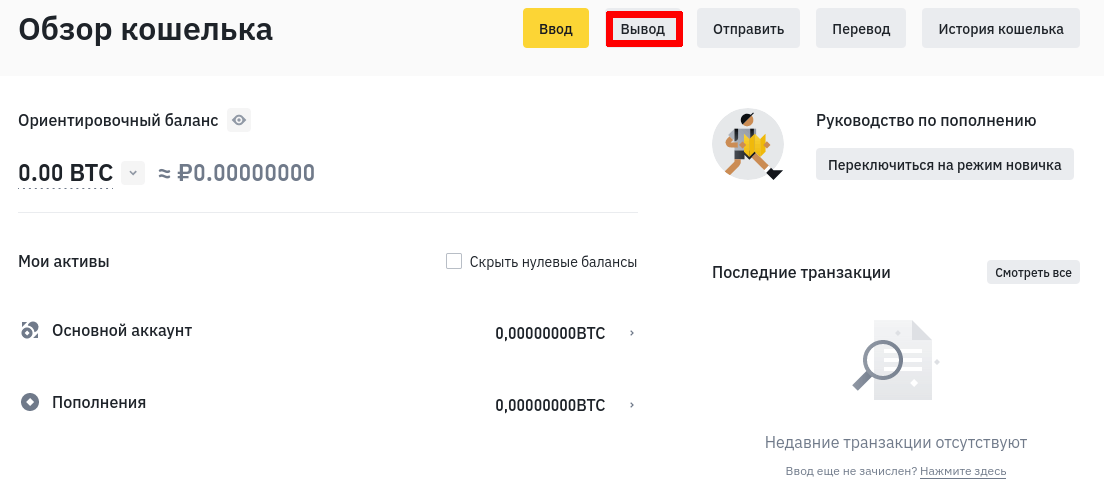Click the 0.00 BTC balance amount
This screenshot has width=1104, height=483.
65,173
